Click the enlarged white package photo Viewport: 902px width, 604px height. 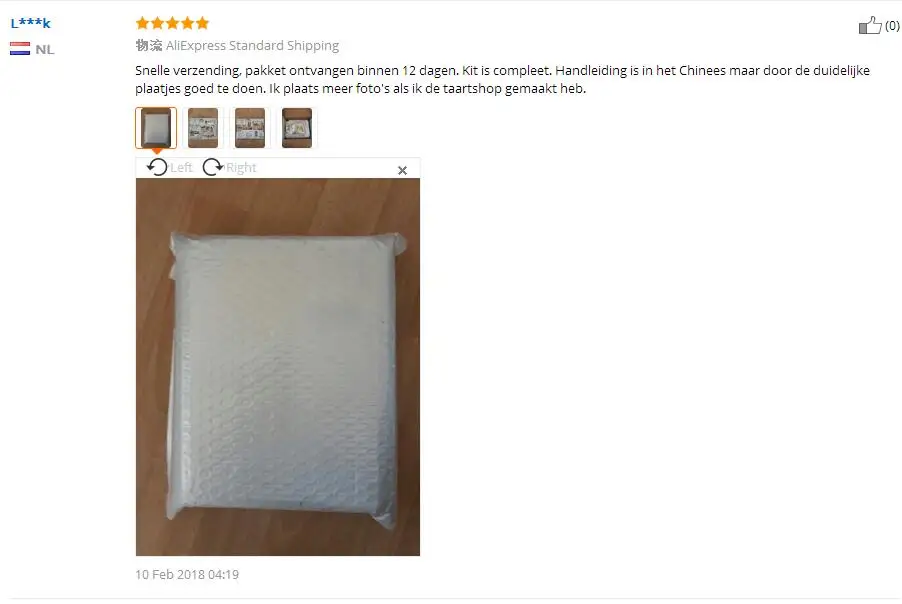point(278,367)
